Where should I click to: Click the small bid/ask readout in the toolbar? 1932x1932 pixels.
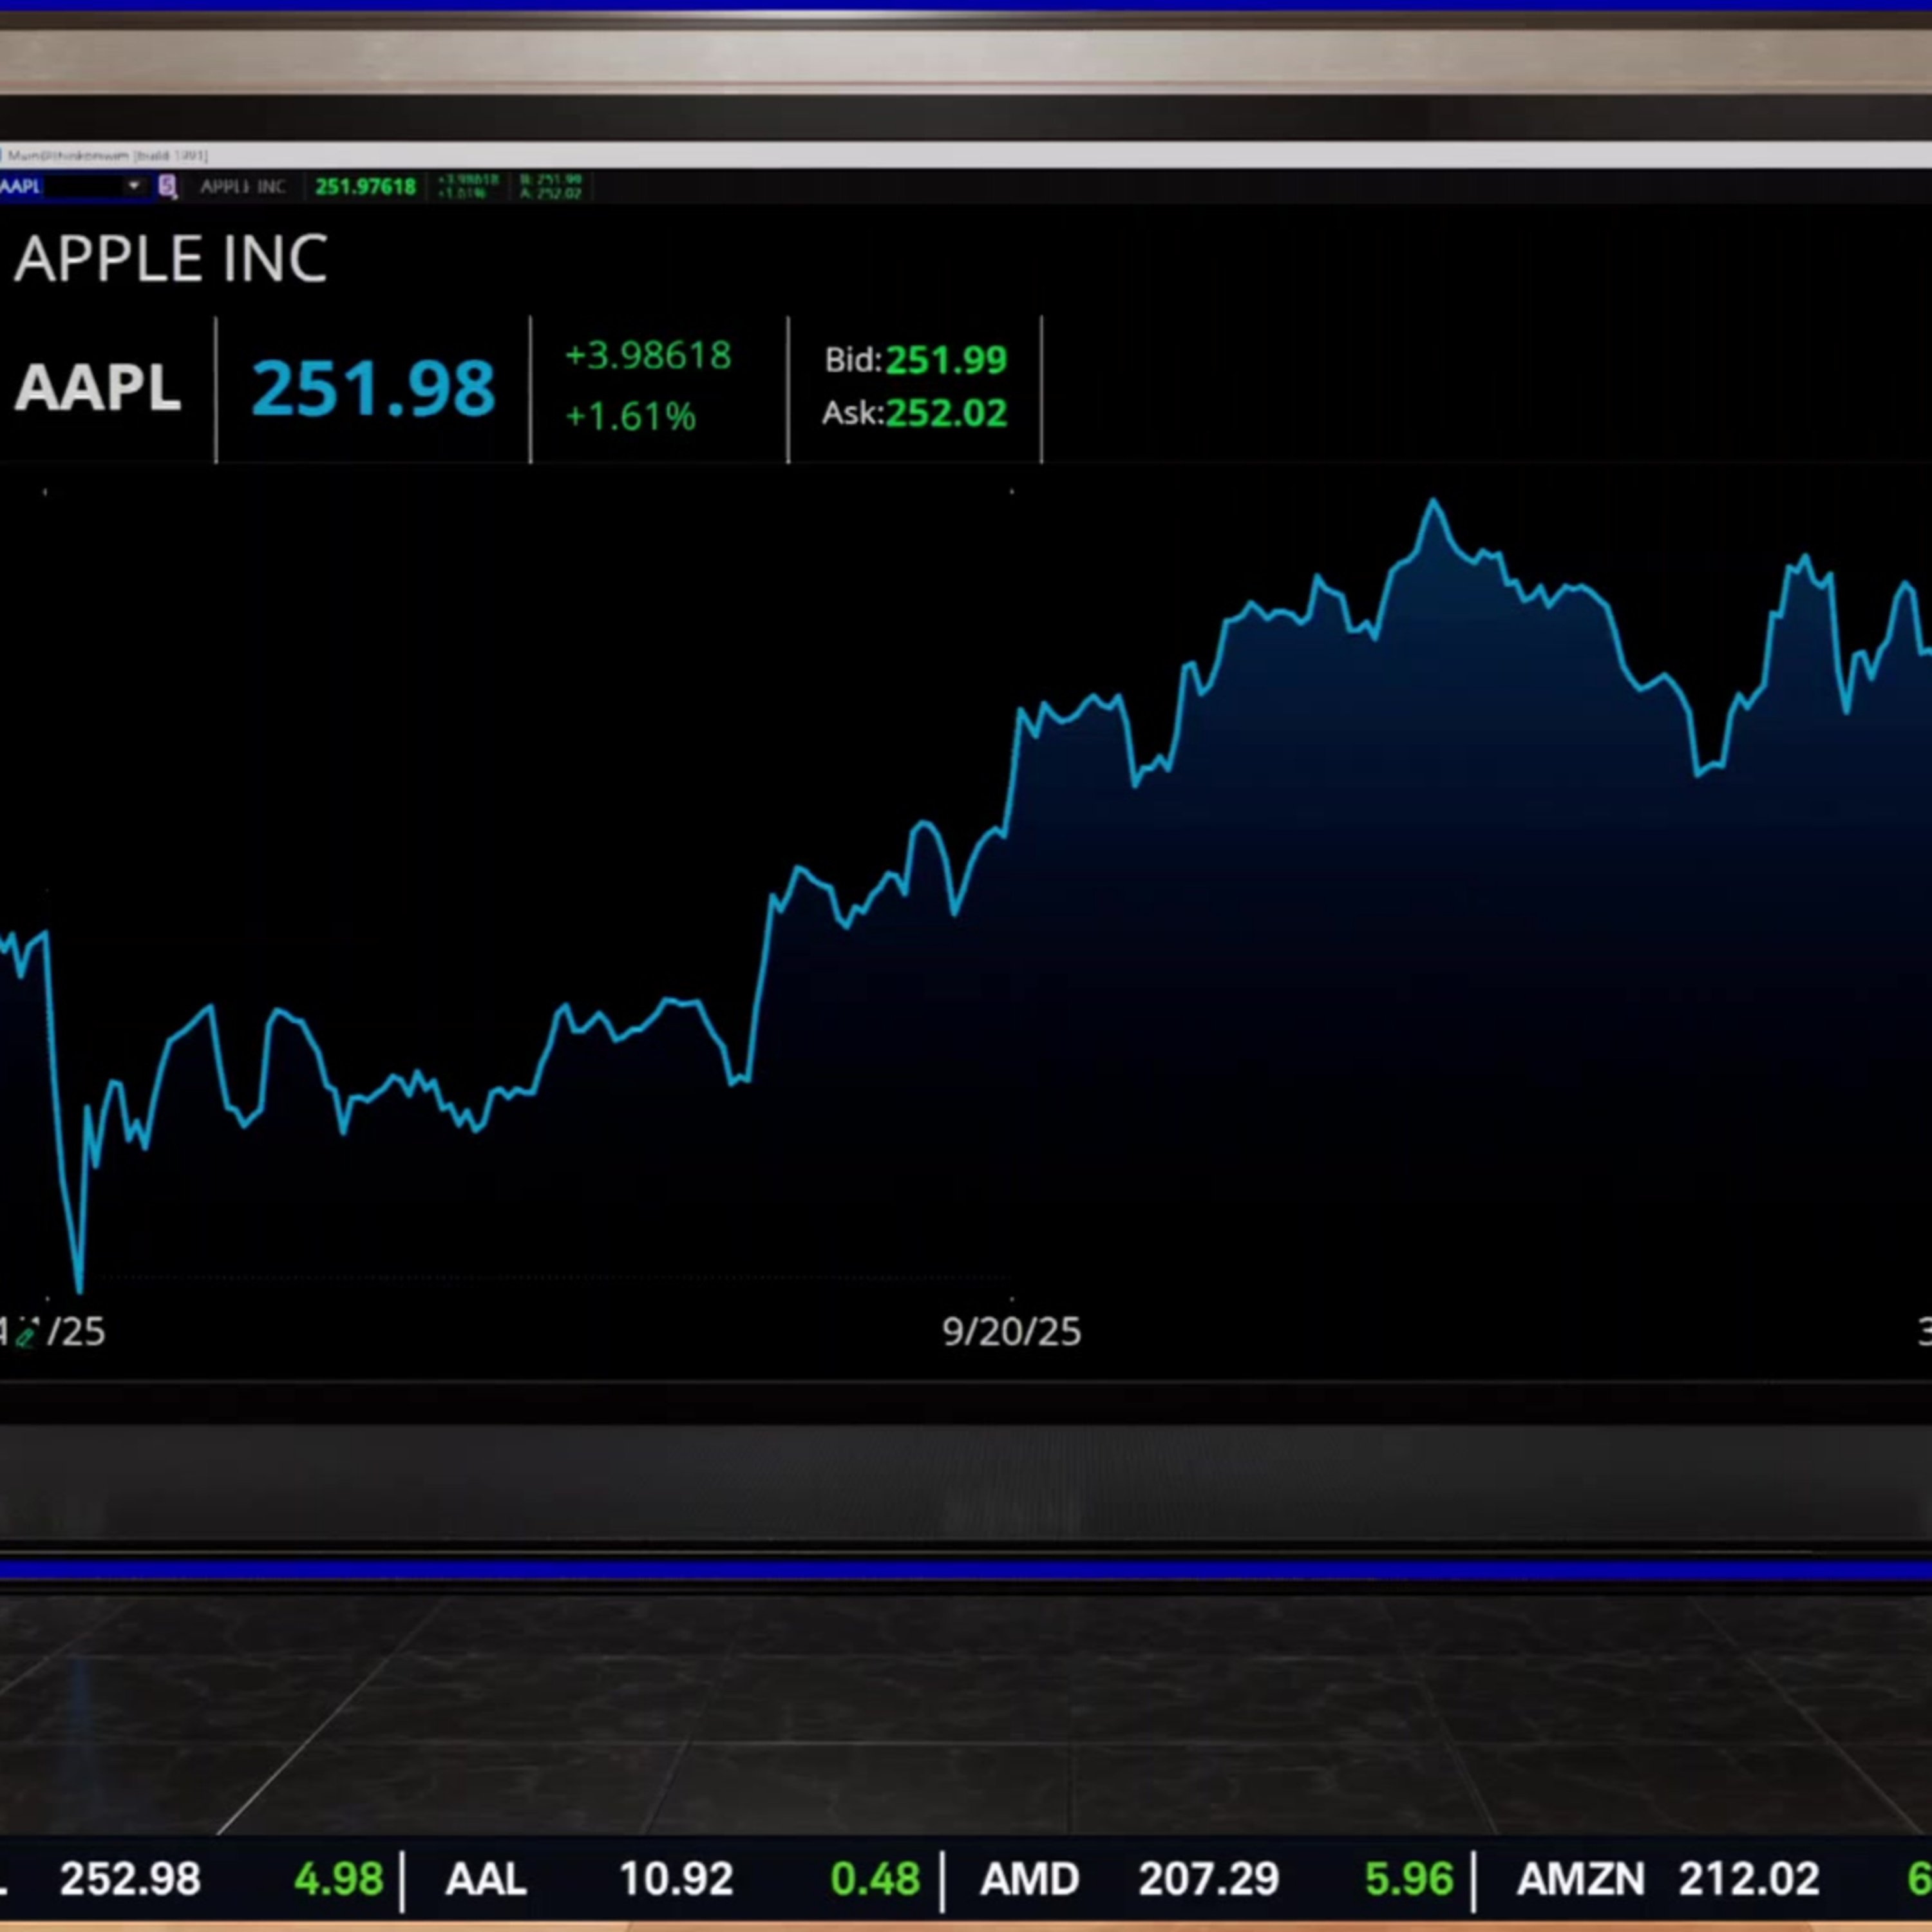pos(550,186)
